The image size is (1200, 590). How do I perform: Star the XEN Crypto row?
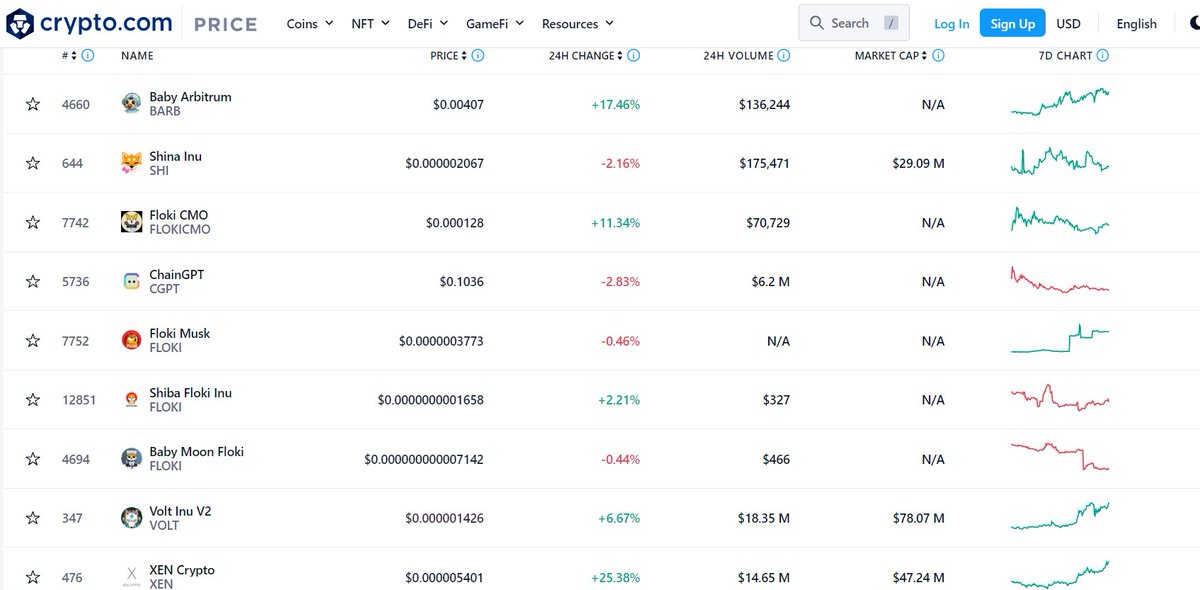33,577
